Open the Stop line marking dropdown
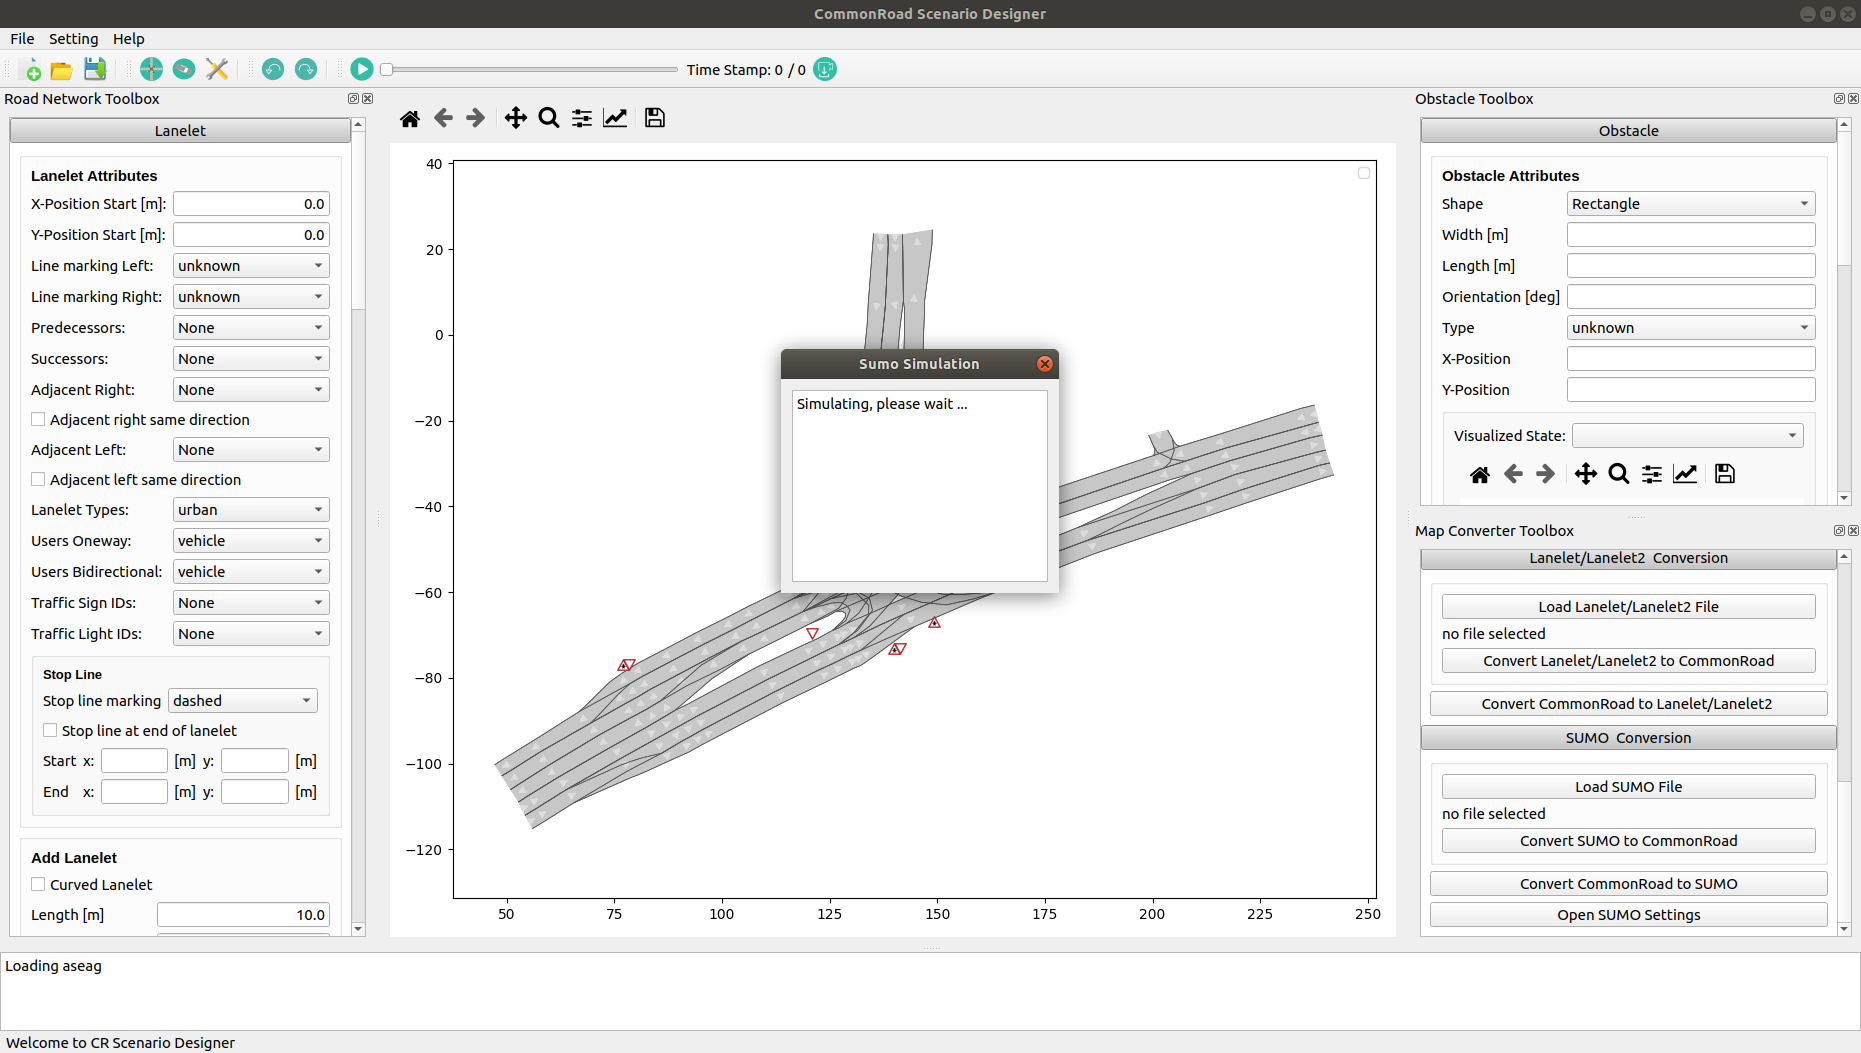The image size is (1861, 1053). (242, 701)
